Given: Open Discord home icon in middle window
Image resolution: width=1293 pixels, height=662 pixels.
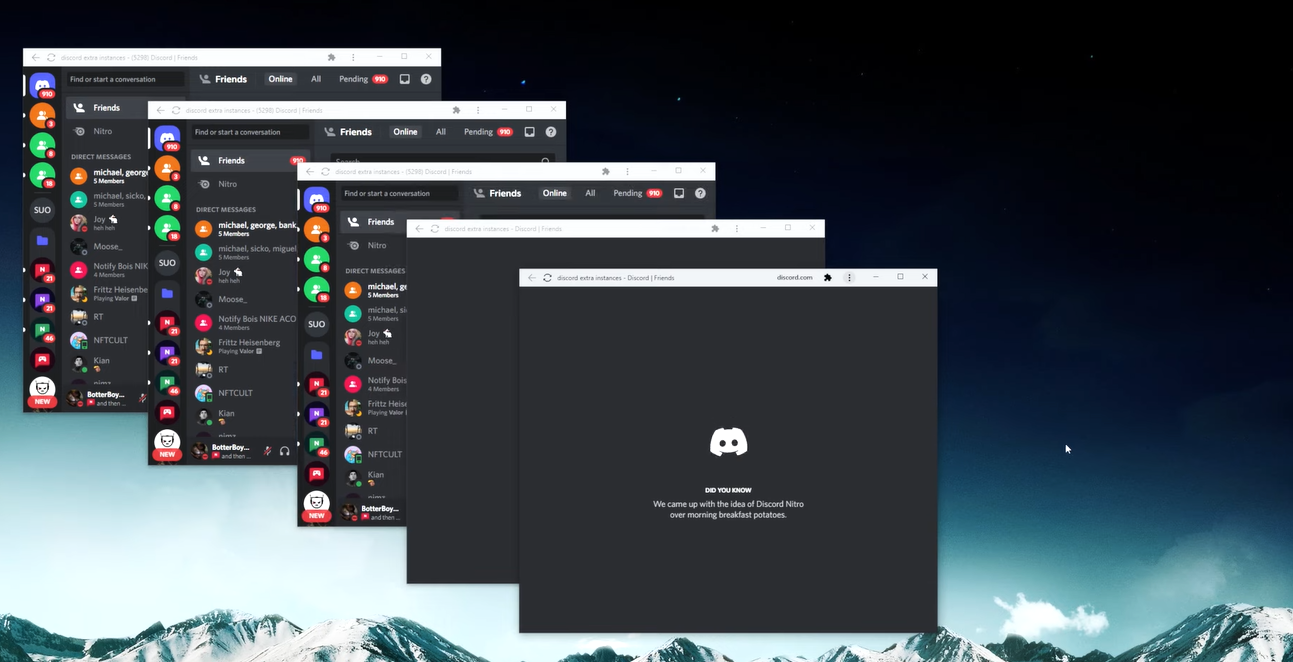Looking at the screenshot, I should pyautogui.click(x=316, y=199).
